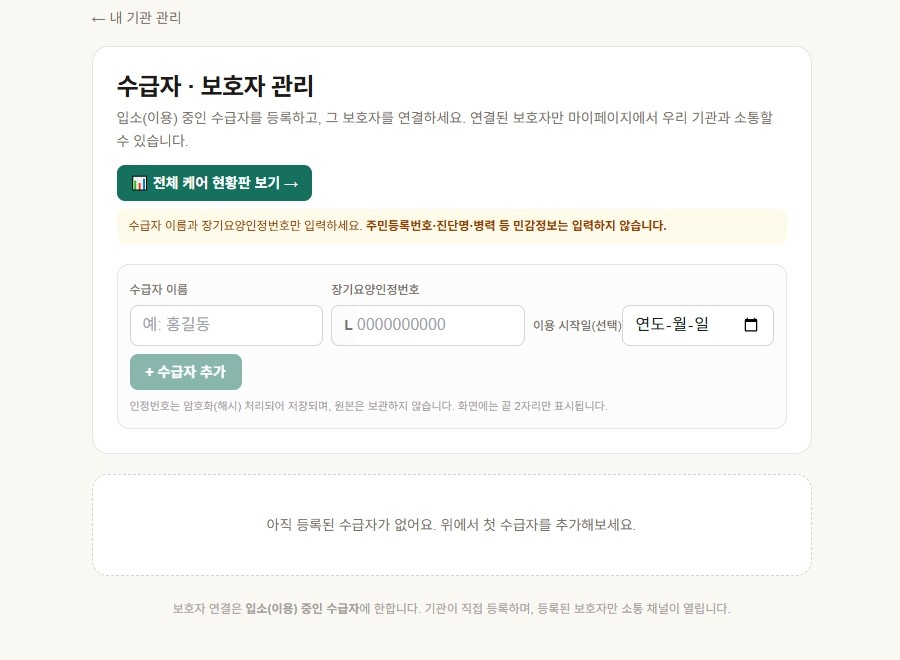
Task: Go back via '내 기관 관리' link
Action: [x=137, y=18]
